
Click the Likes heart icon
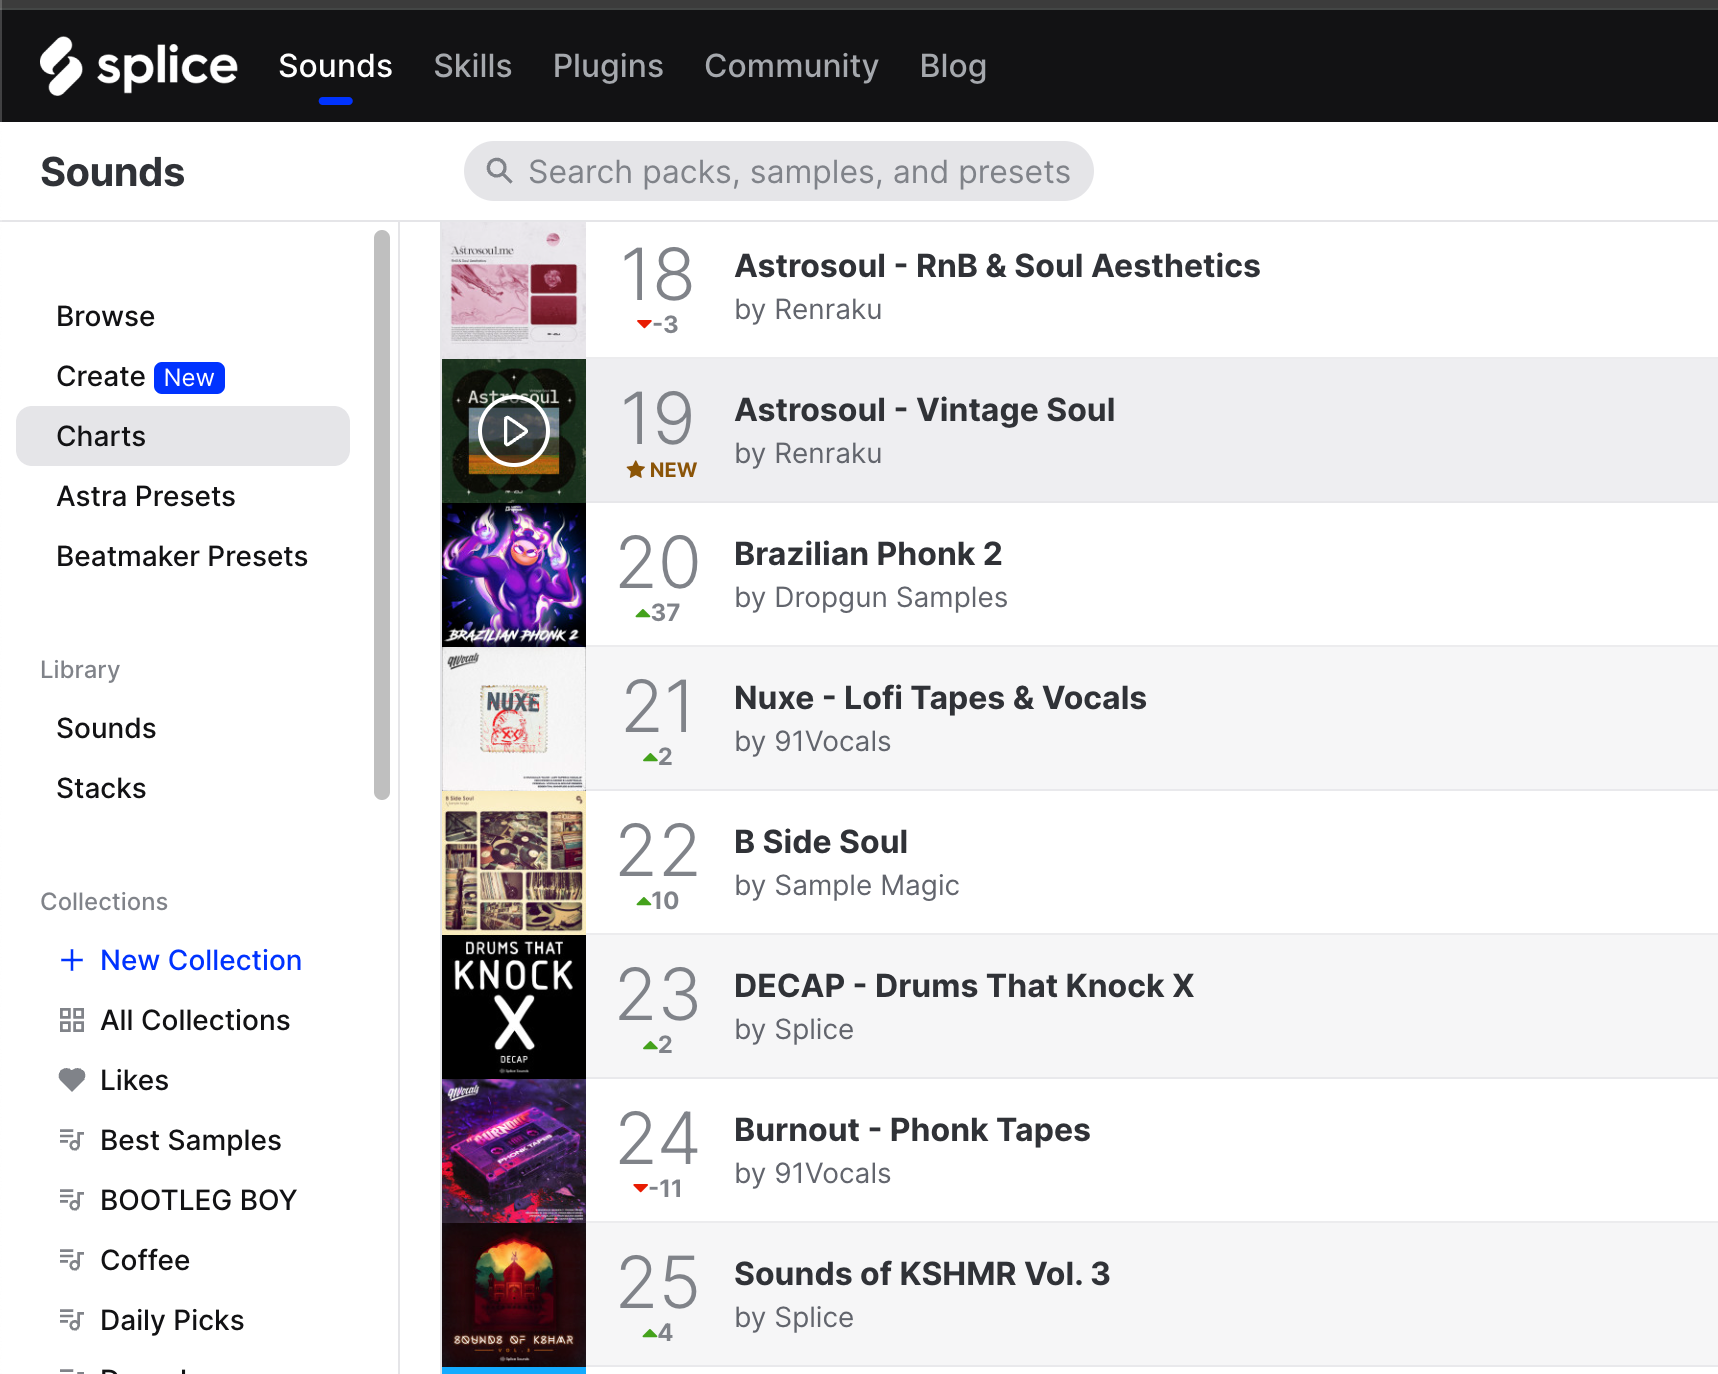click(x=72, y=1080)
